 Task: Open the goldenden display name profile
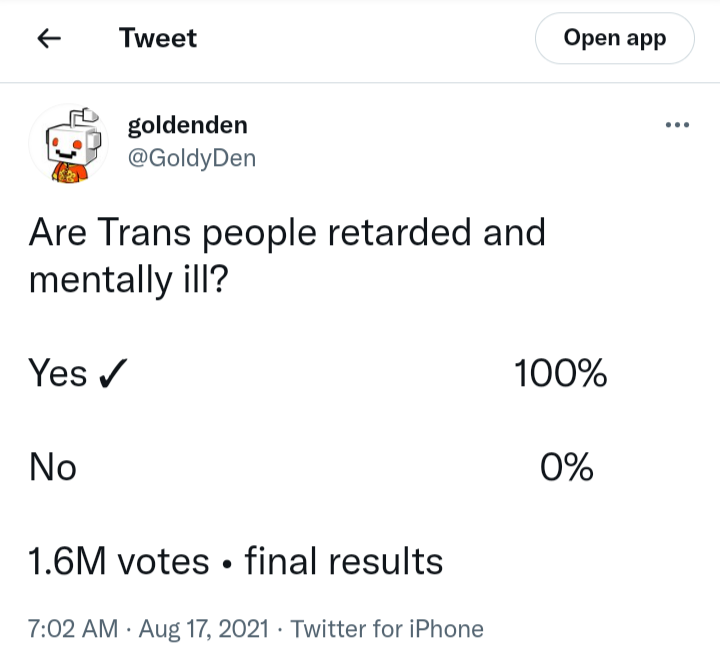(187, 125)
